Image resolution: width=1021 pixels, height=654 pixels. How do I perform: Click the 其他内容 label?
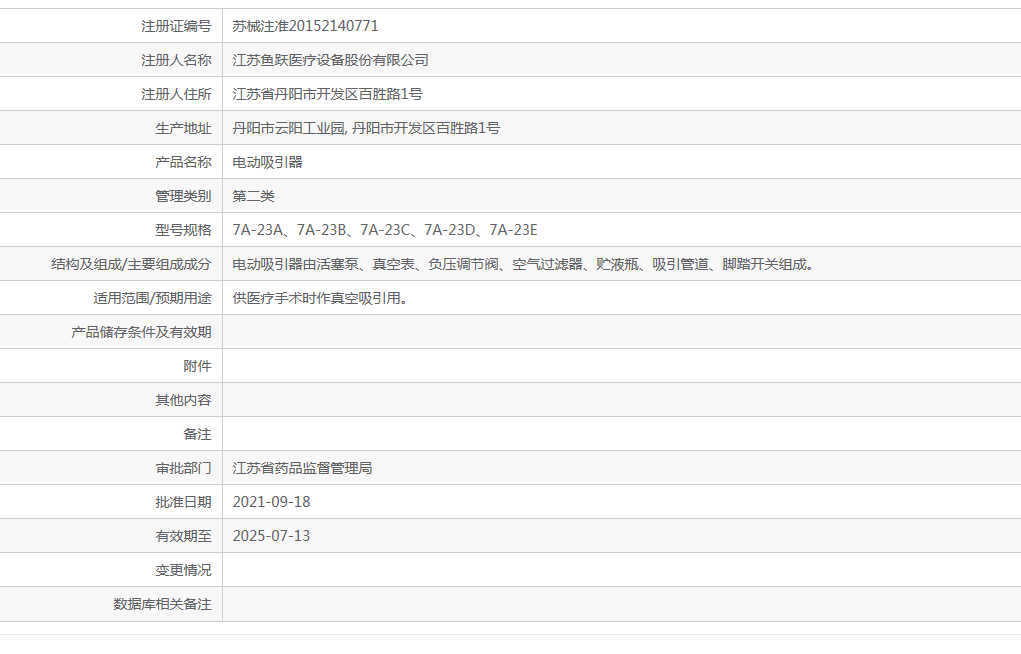coord(184,399)
